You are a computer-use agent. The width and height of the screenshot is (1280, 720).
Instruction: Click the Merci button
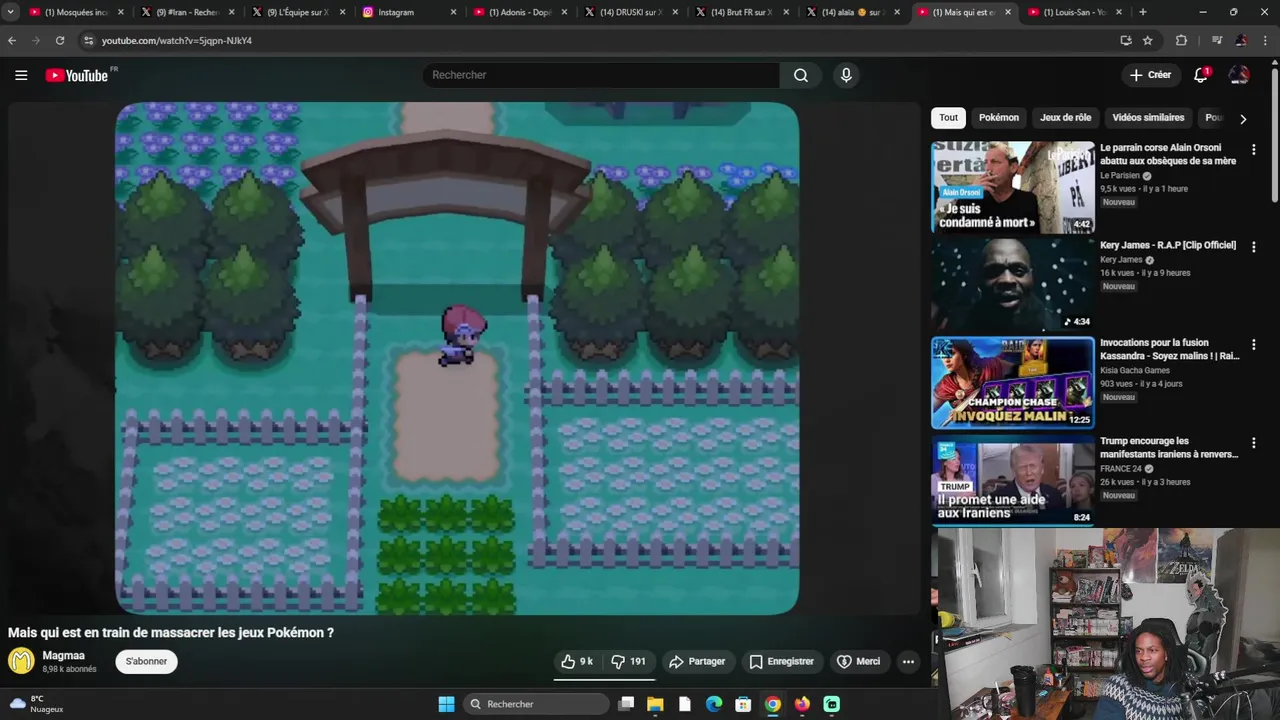click(x=858, y=661)
